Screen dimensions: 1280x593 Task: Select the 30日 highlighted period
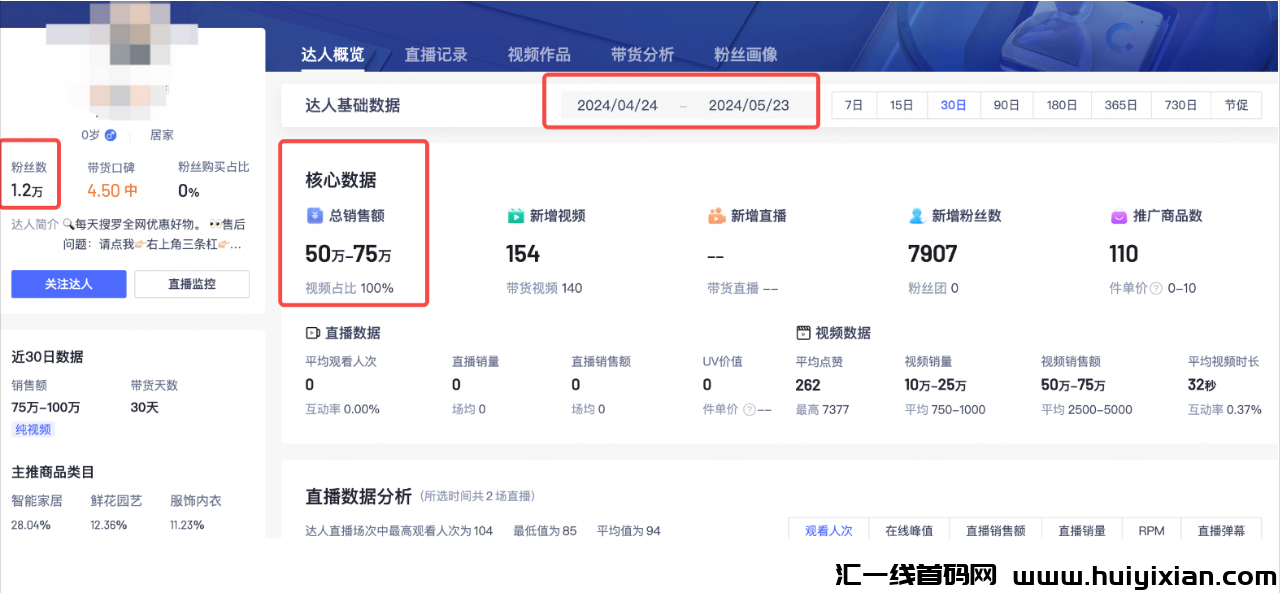[953, 104]
